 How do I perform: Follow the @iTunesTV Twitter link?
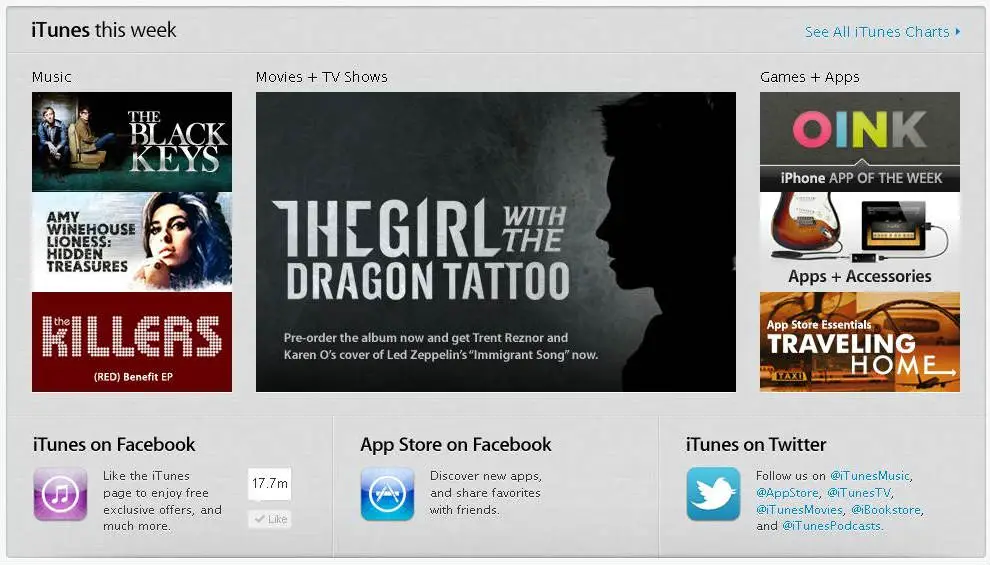859,492
